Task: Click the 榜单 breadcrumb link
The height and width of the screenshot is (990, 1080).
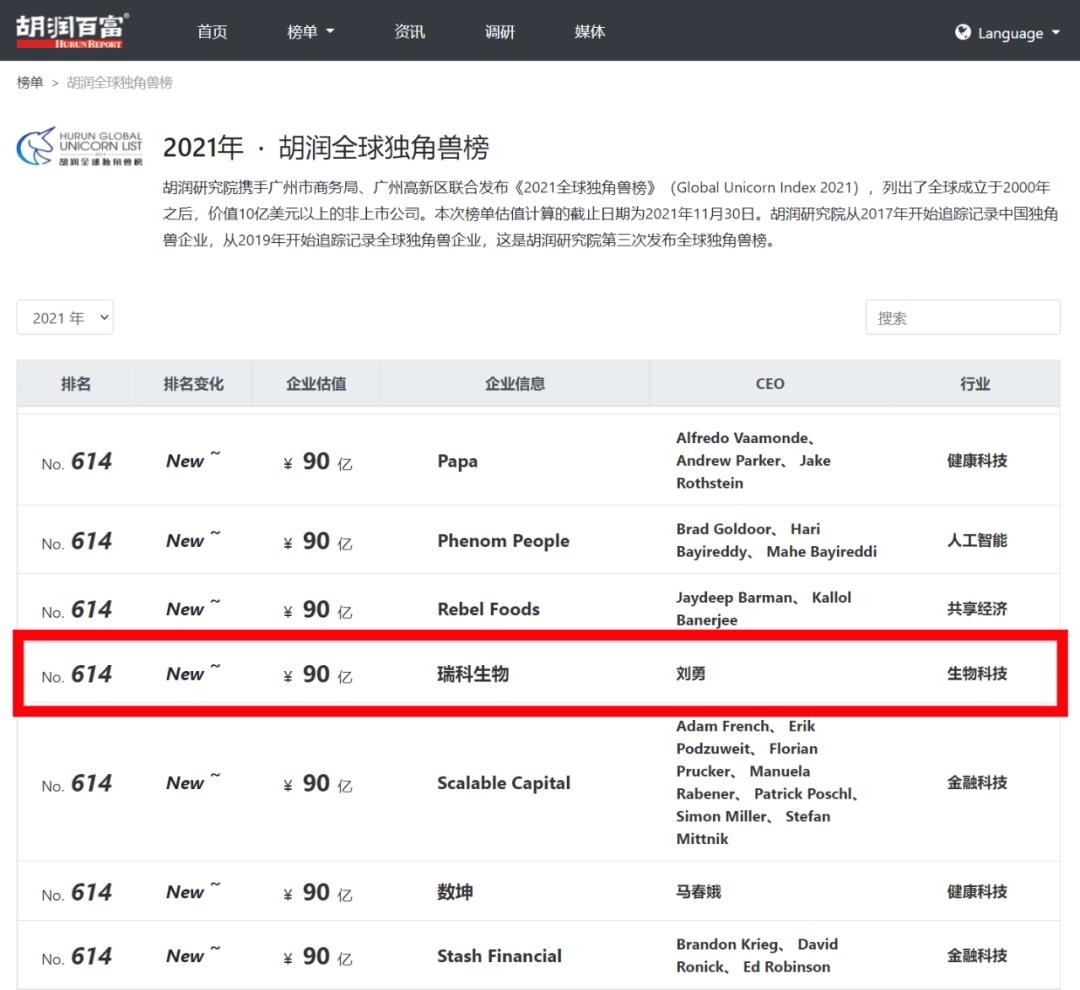Action: click(x=30, y=83)
